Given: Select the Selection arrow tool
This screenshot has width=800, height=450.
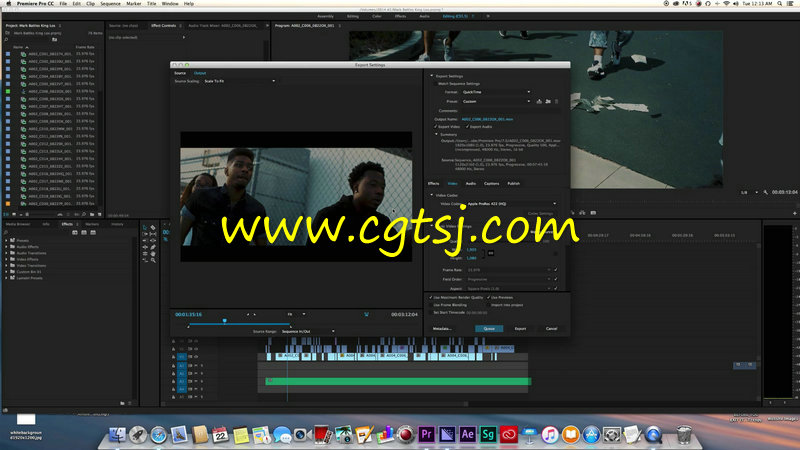Looking at the screenshot, I should [x=145, y=227].
